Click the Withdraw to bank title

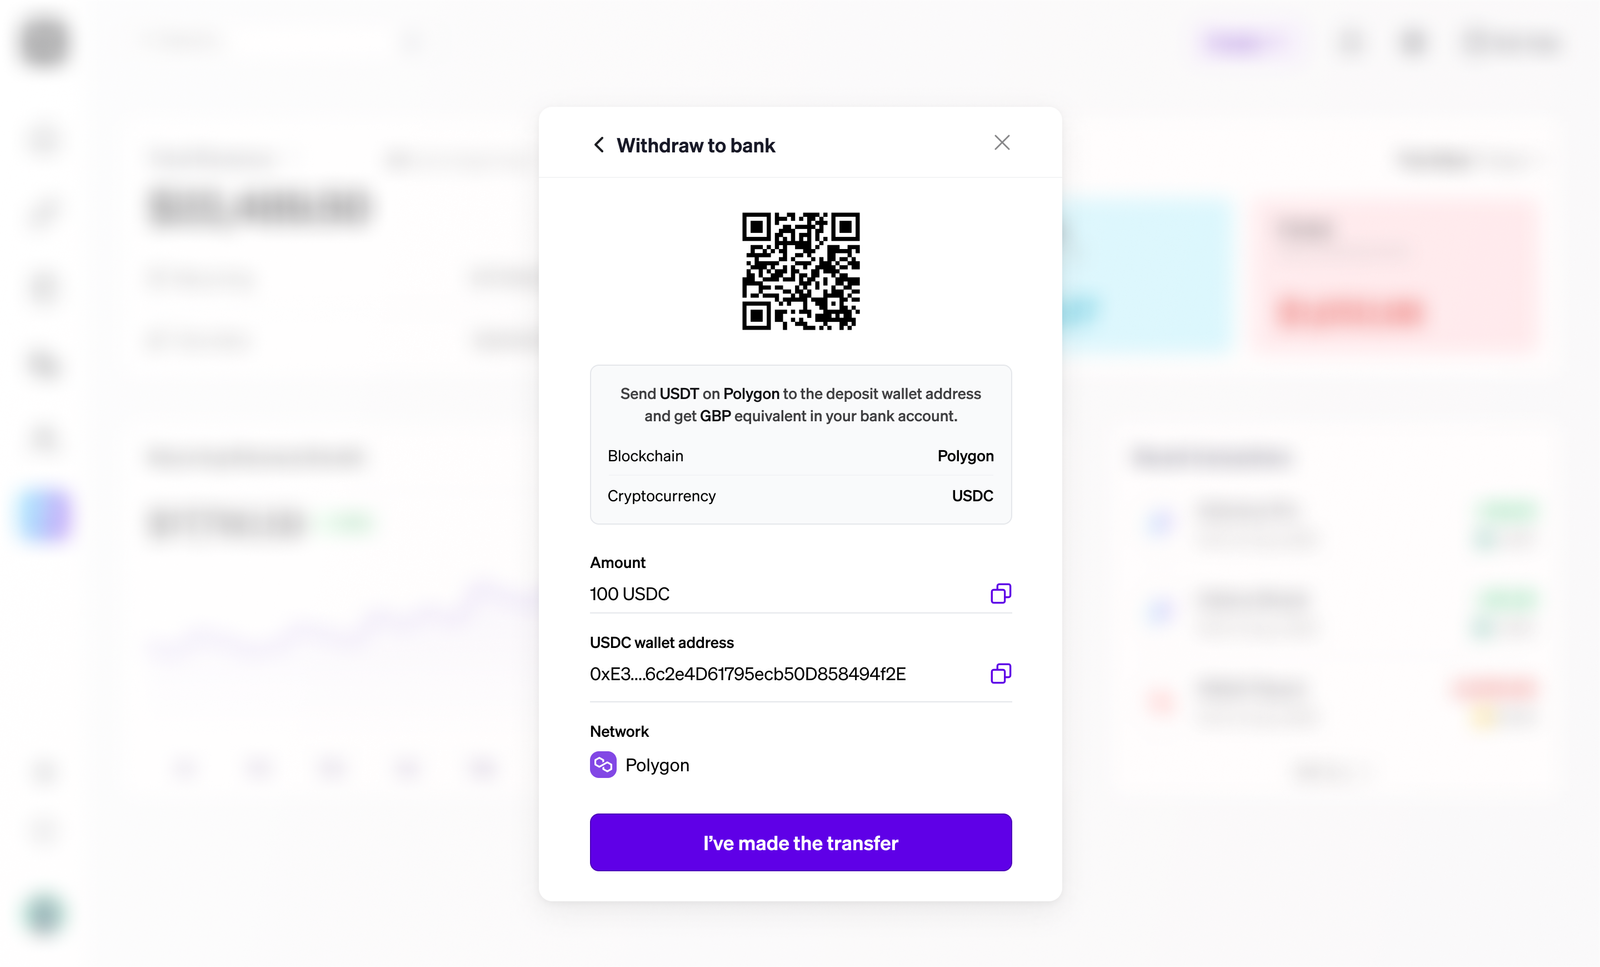pos(696,146)
